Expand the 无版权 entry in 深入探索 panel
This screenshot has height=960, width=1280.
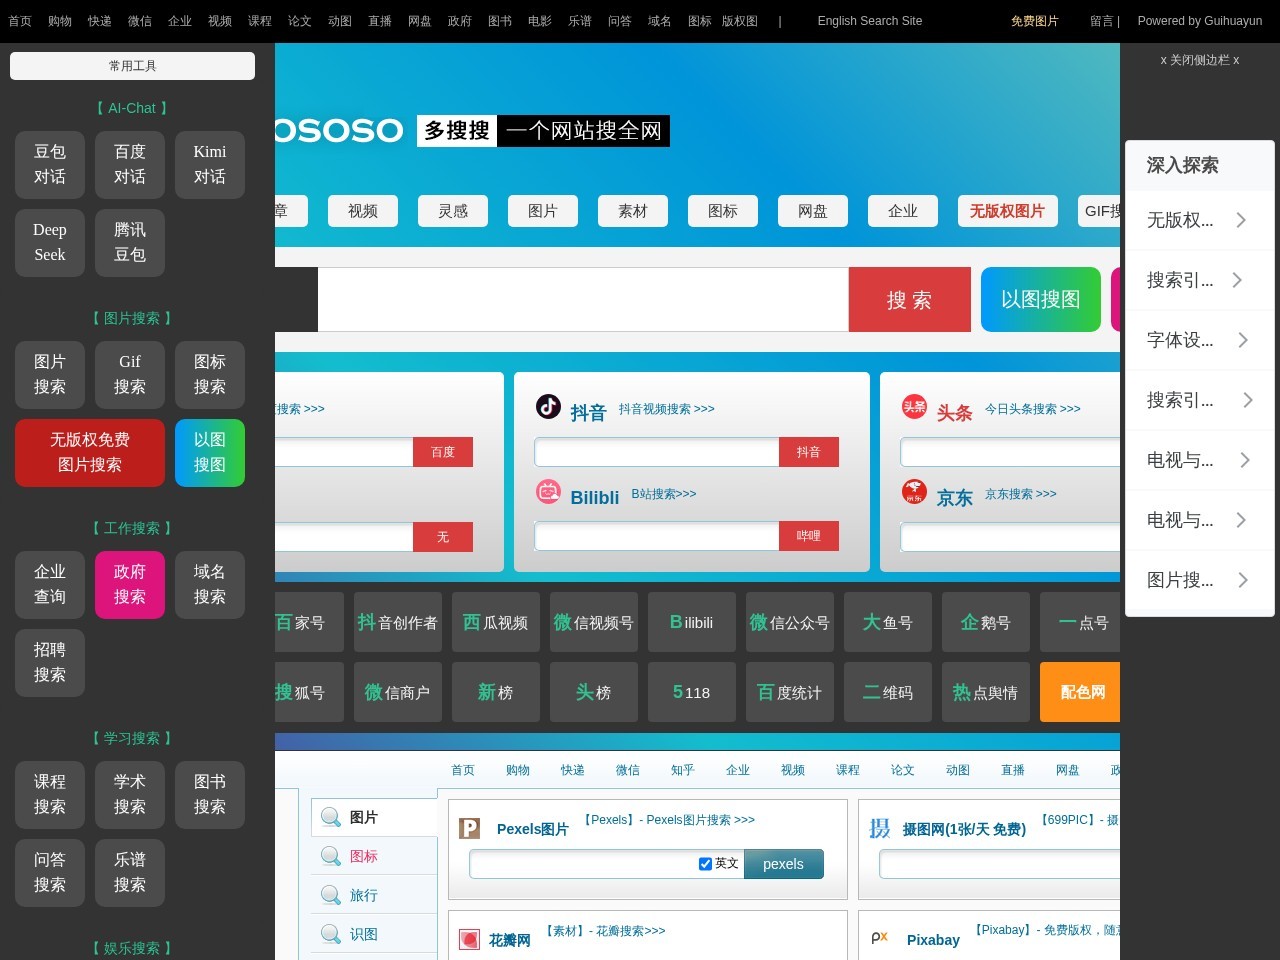pyautogui.click(x=1199, y=220)
